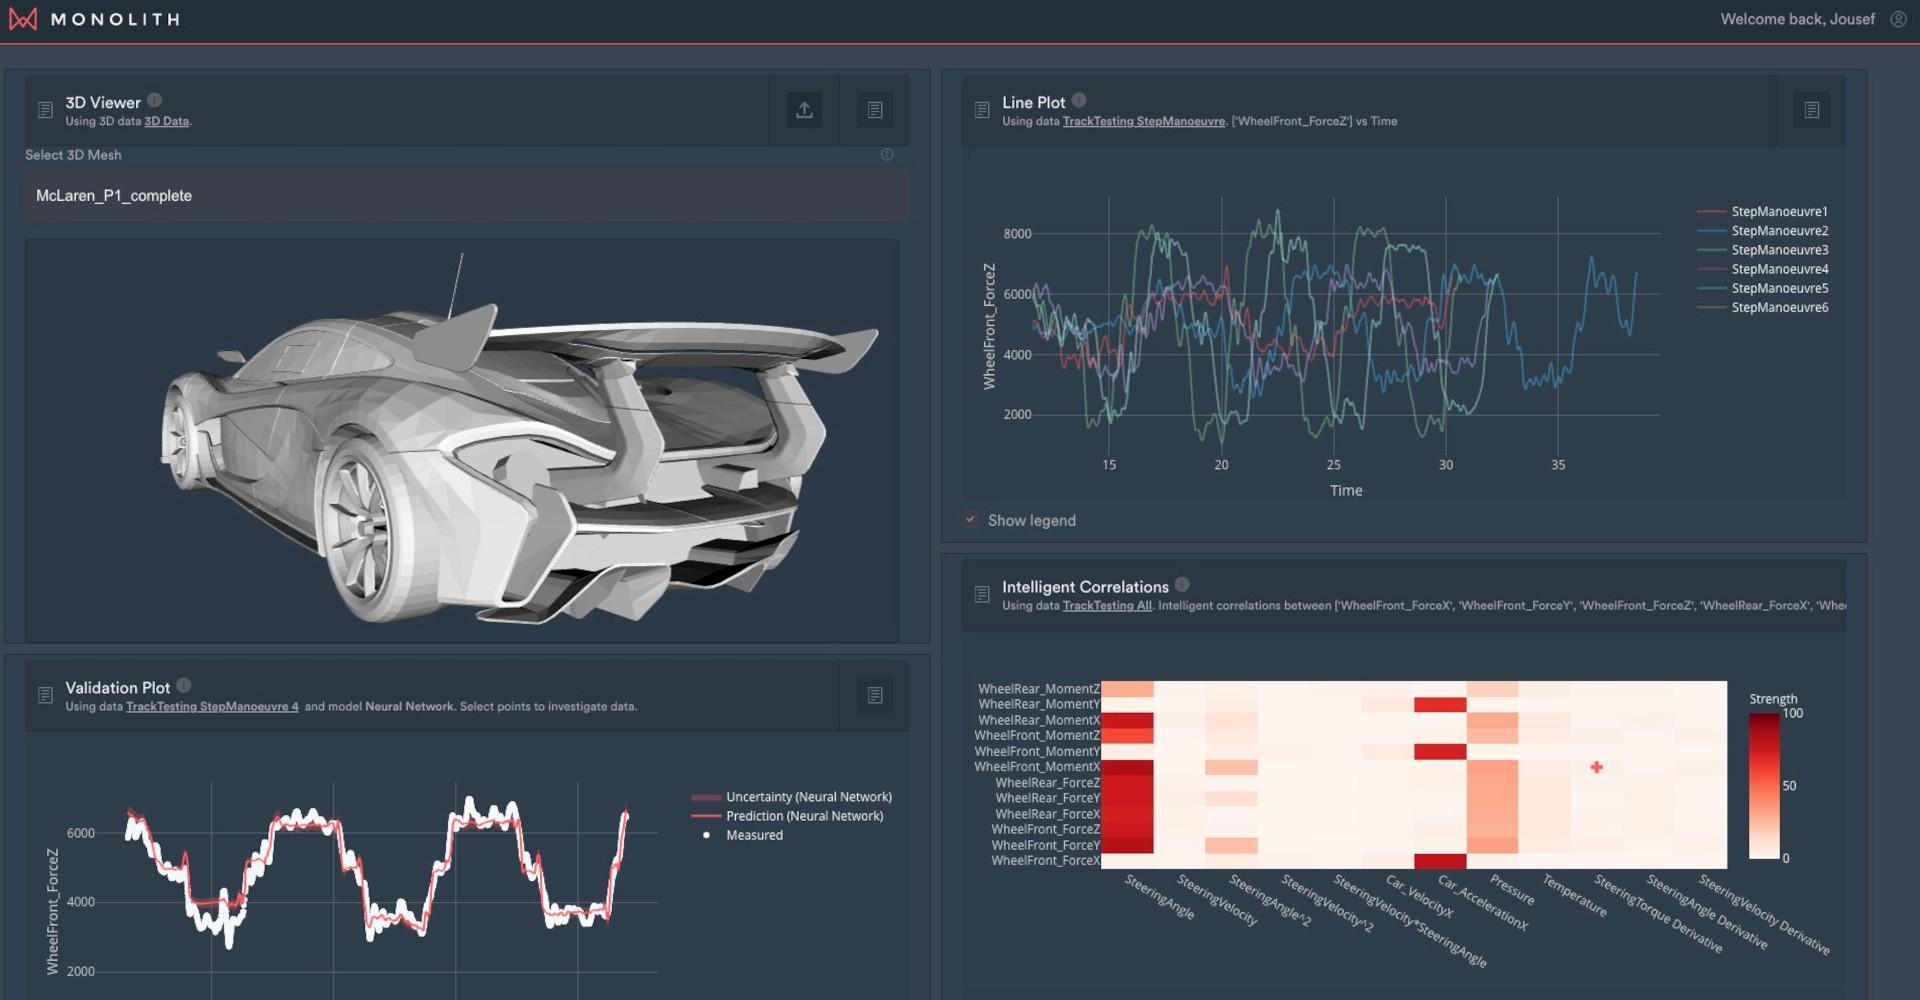Screen dimensions: 1920x1000
Task: Click the Pressure axis label
Action: [x=1511, y=889]
